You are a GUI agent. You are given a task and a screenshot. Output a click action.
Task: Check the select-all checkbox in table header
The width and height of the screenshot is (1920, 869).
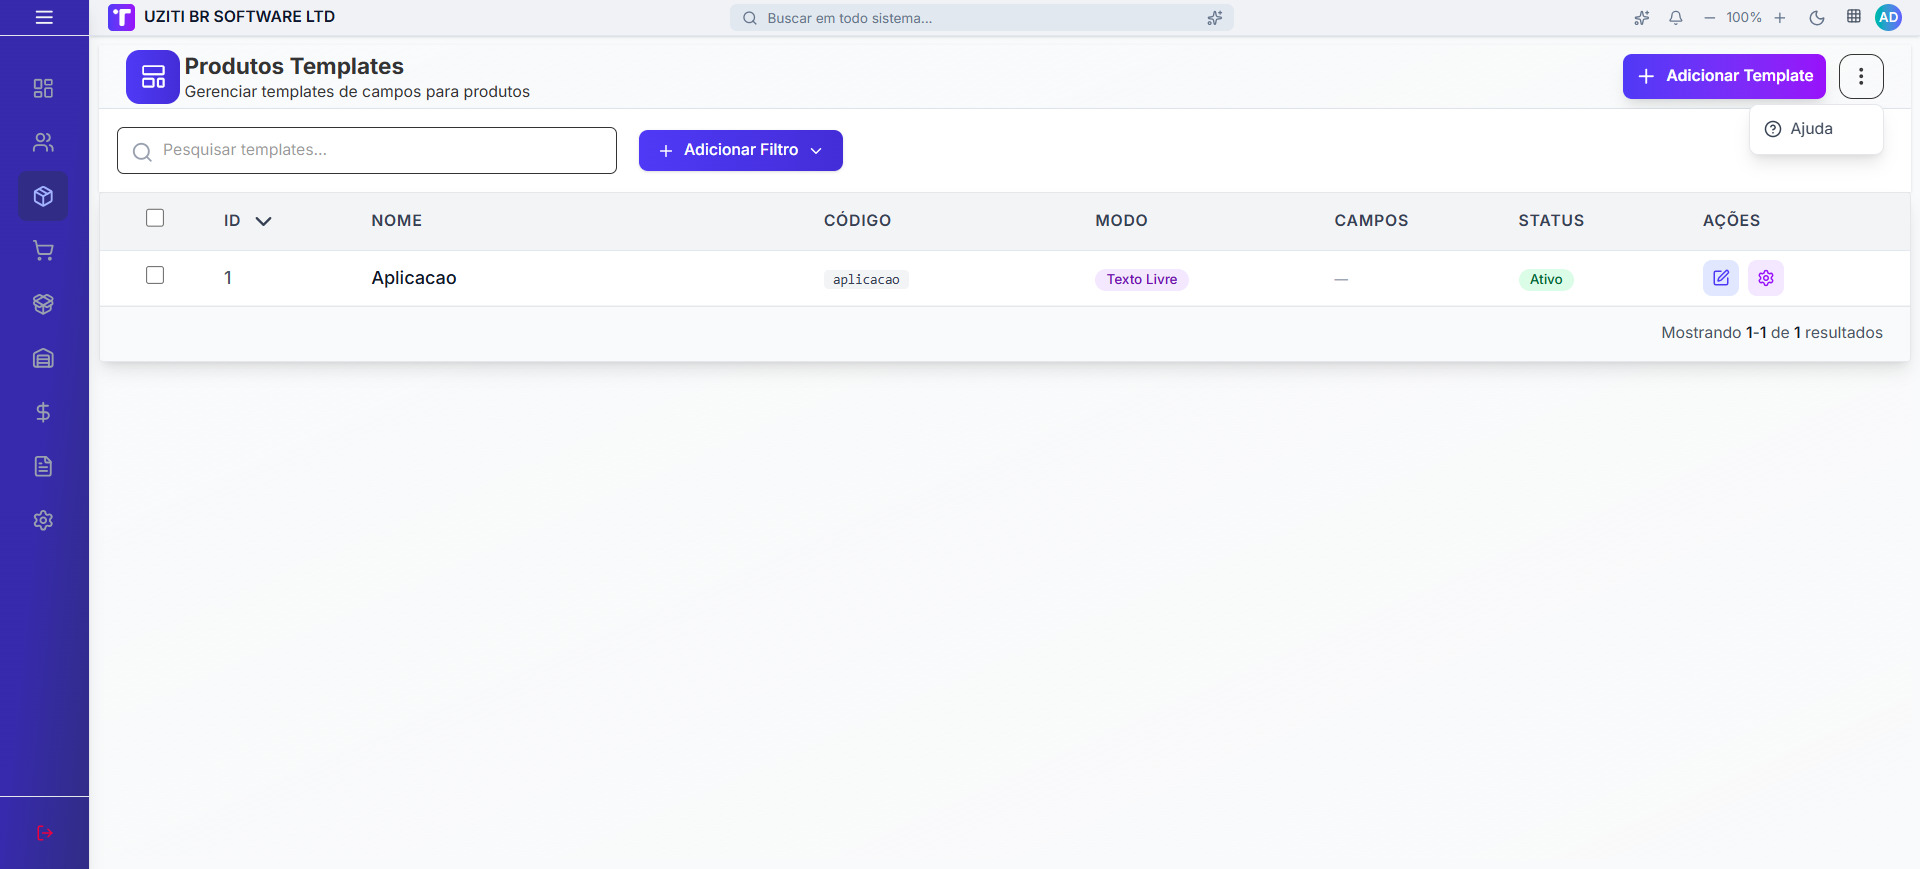pos(155,218)
